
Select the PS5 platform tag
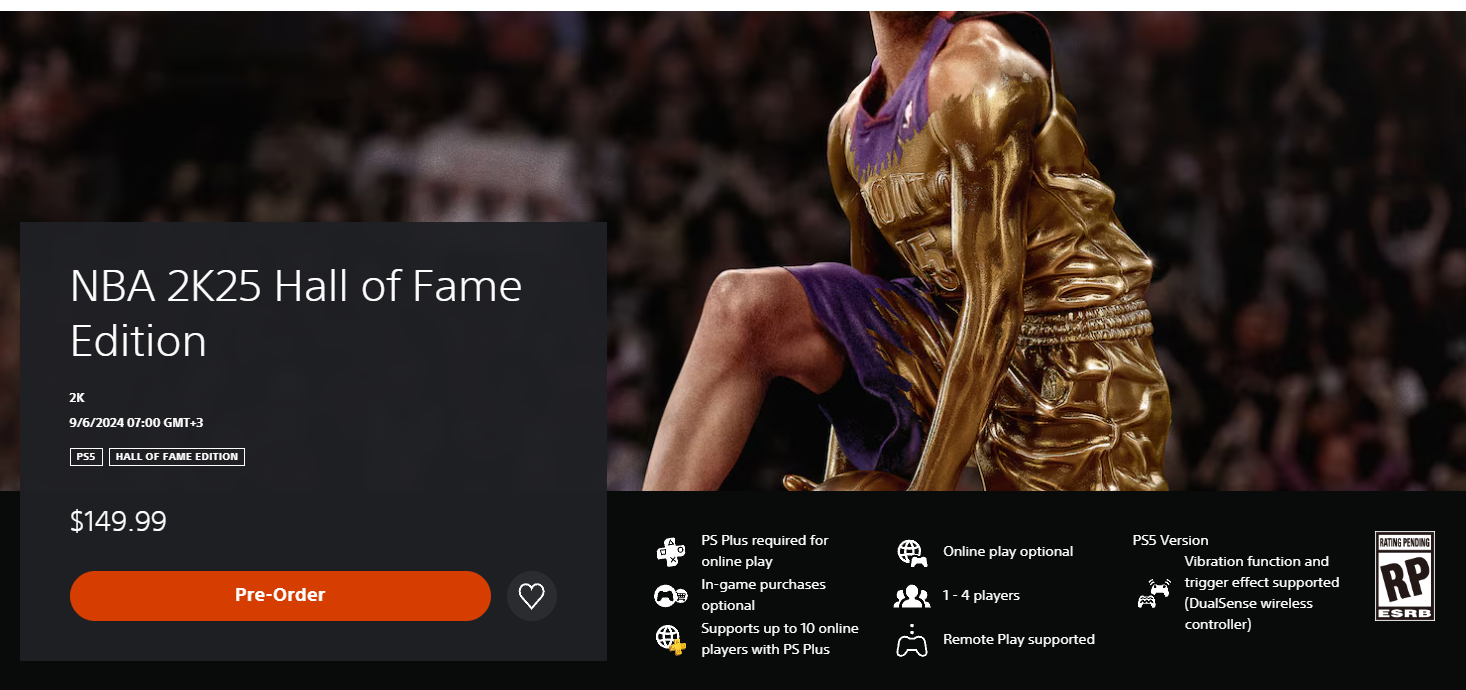(x=86, y=457)
